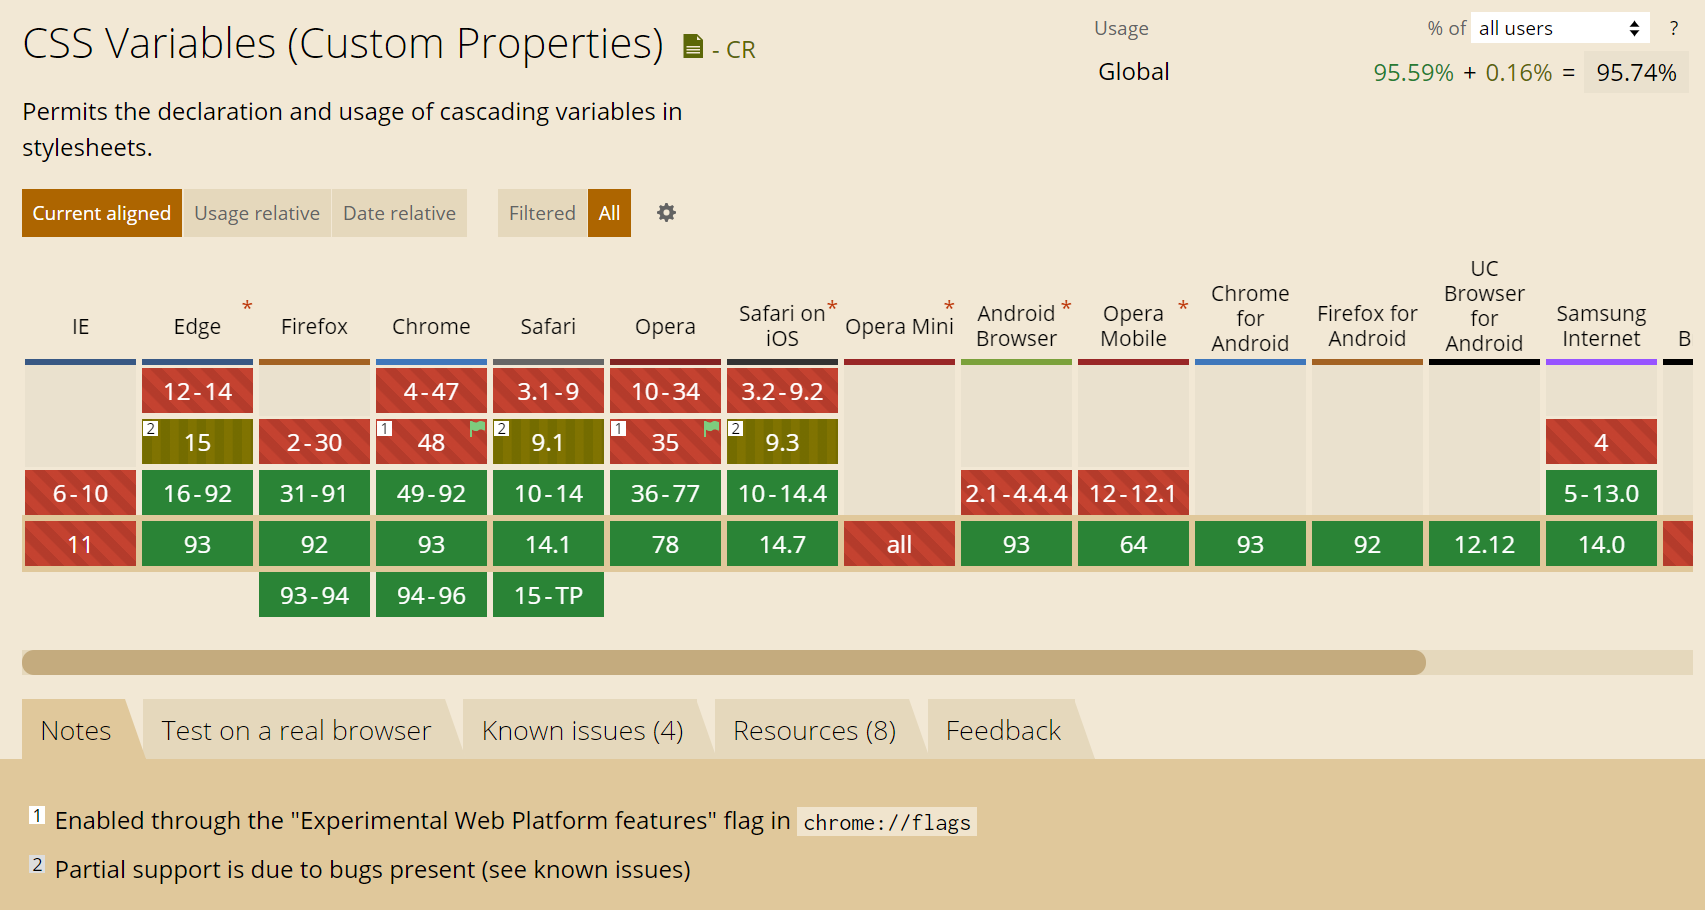
Task: Switch to Usage relative view
Action: tap(257, 213)
